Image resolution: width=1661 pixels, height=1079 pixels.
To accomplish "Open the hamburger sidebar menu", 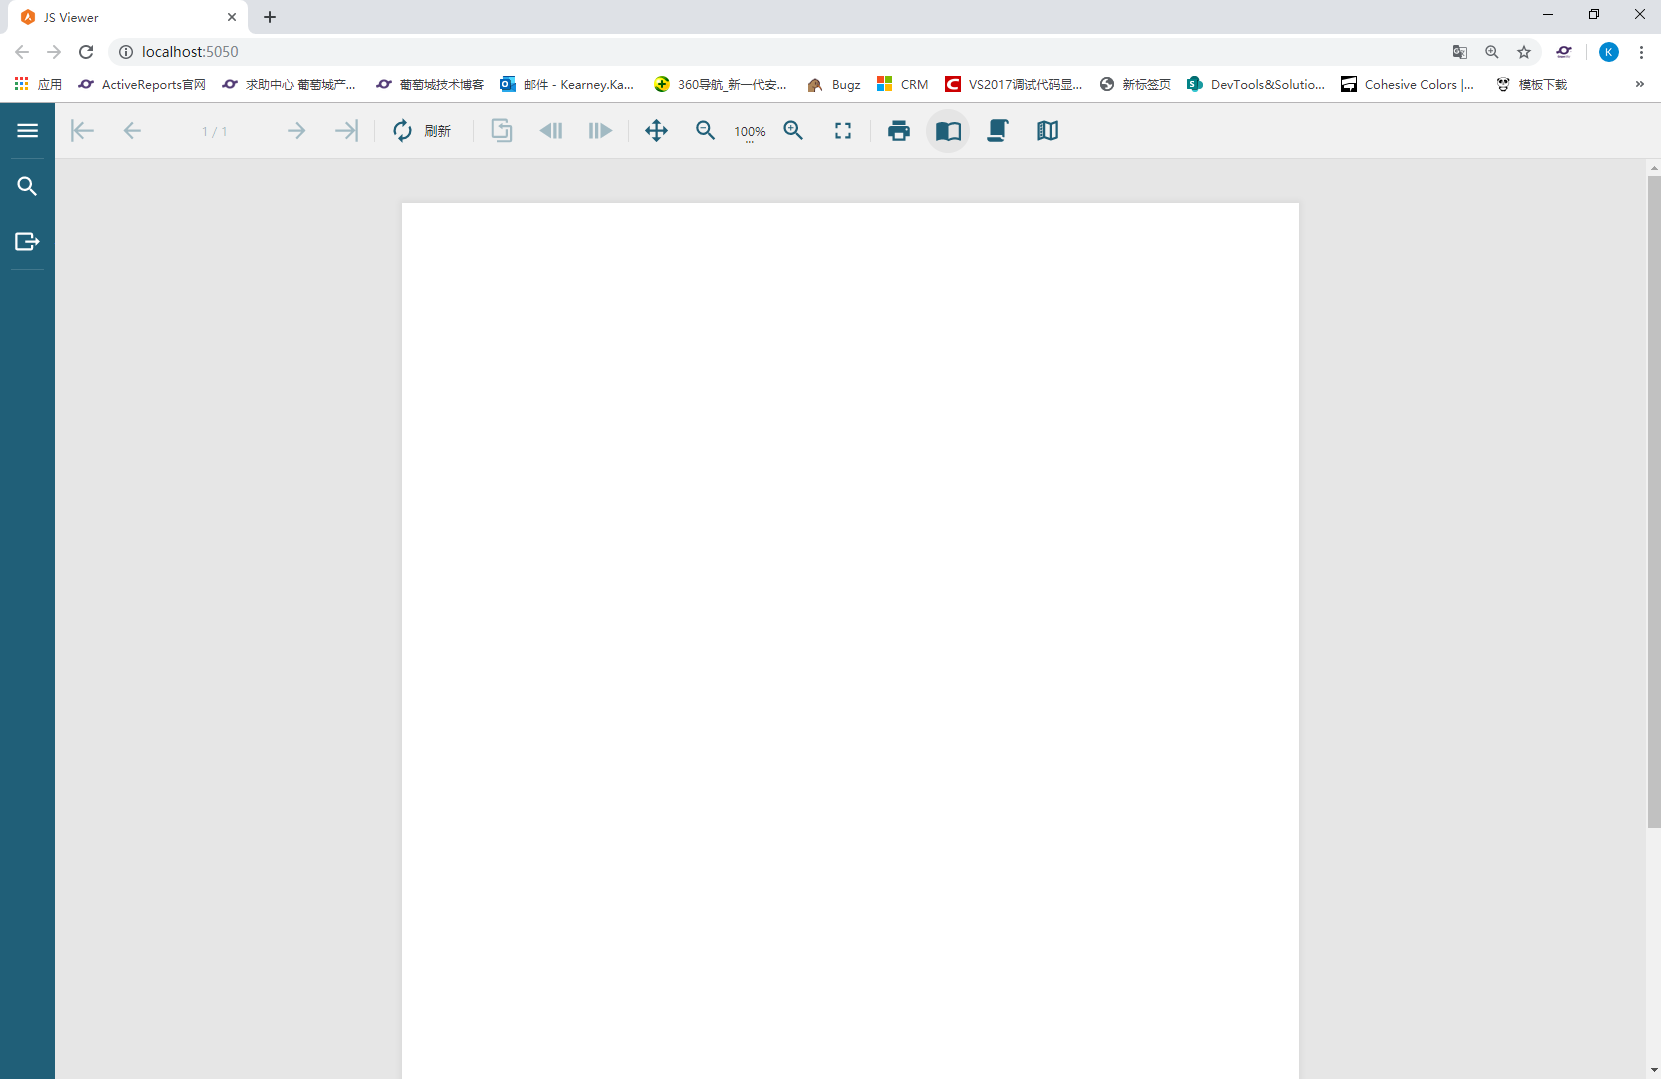I will 27,131.
